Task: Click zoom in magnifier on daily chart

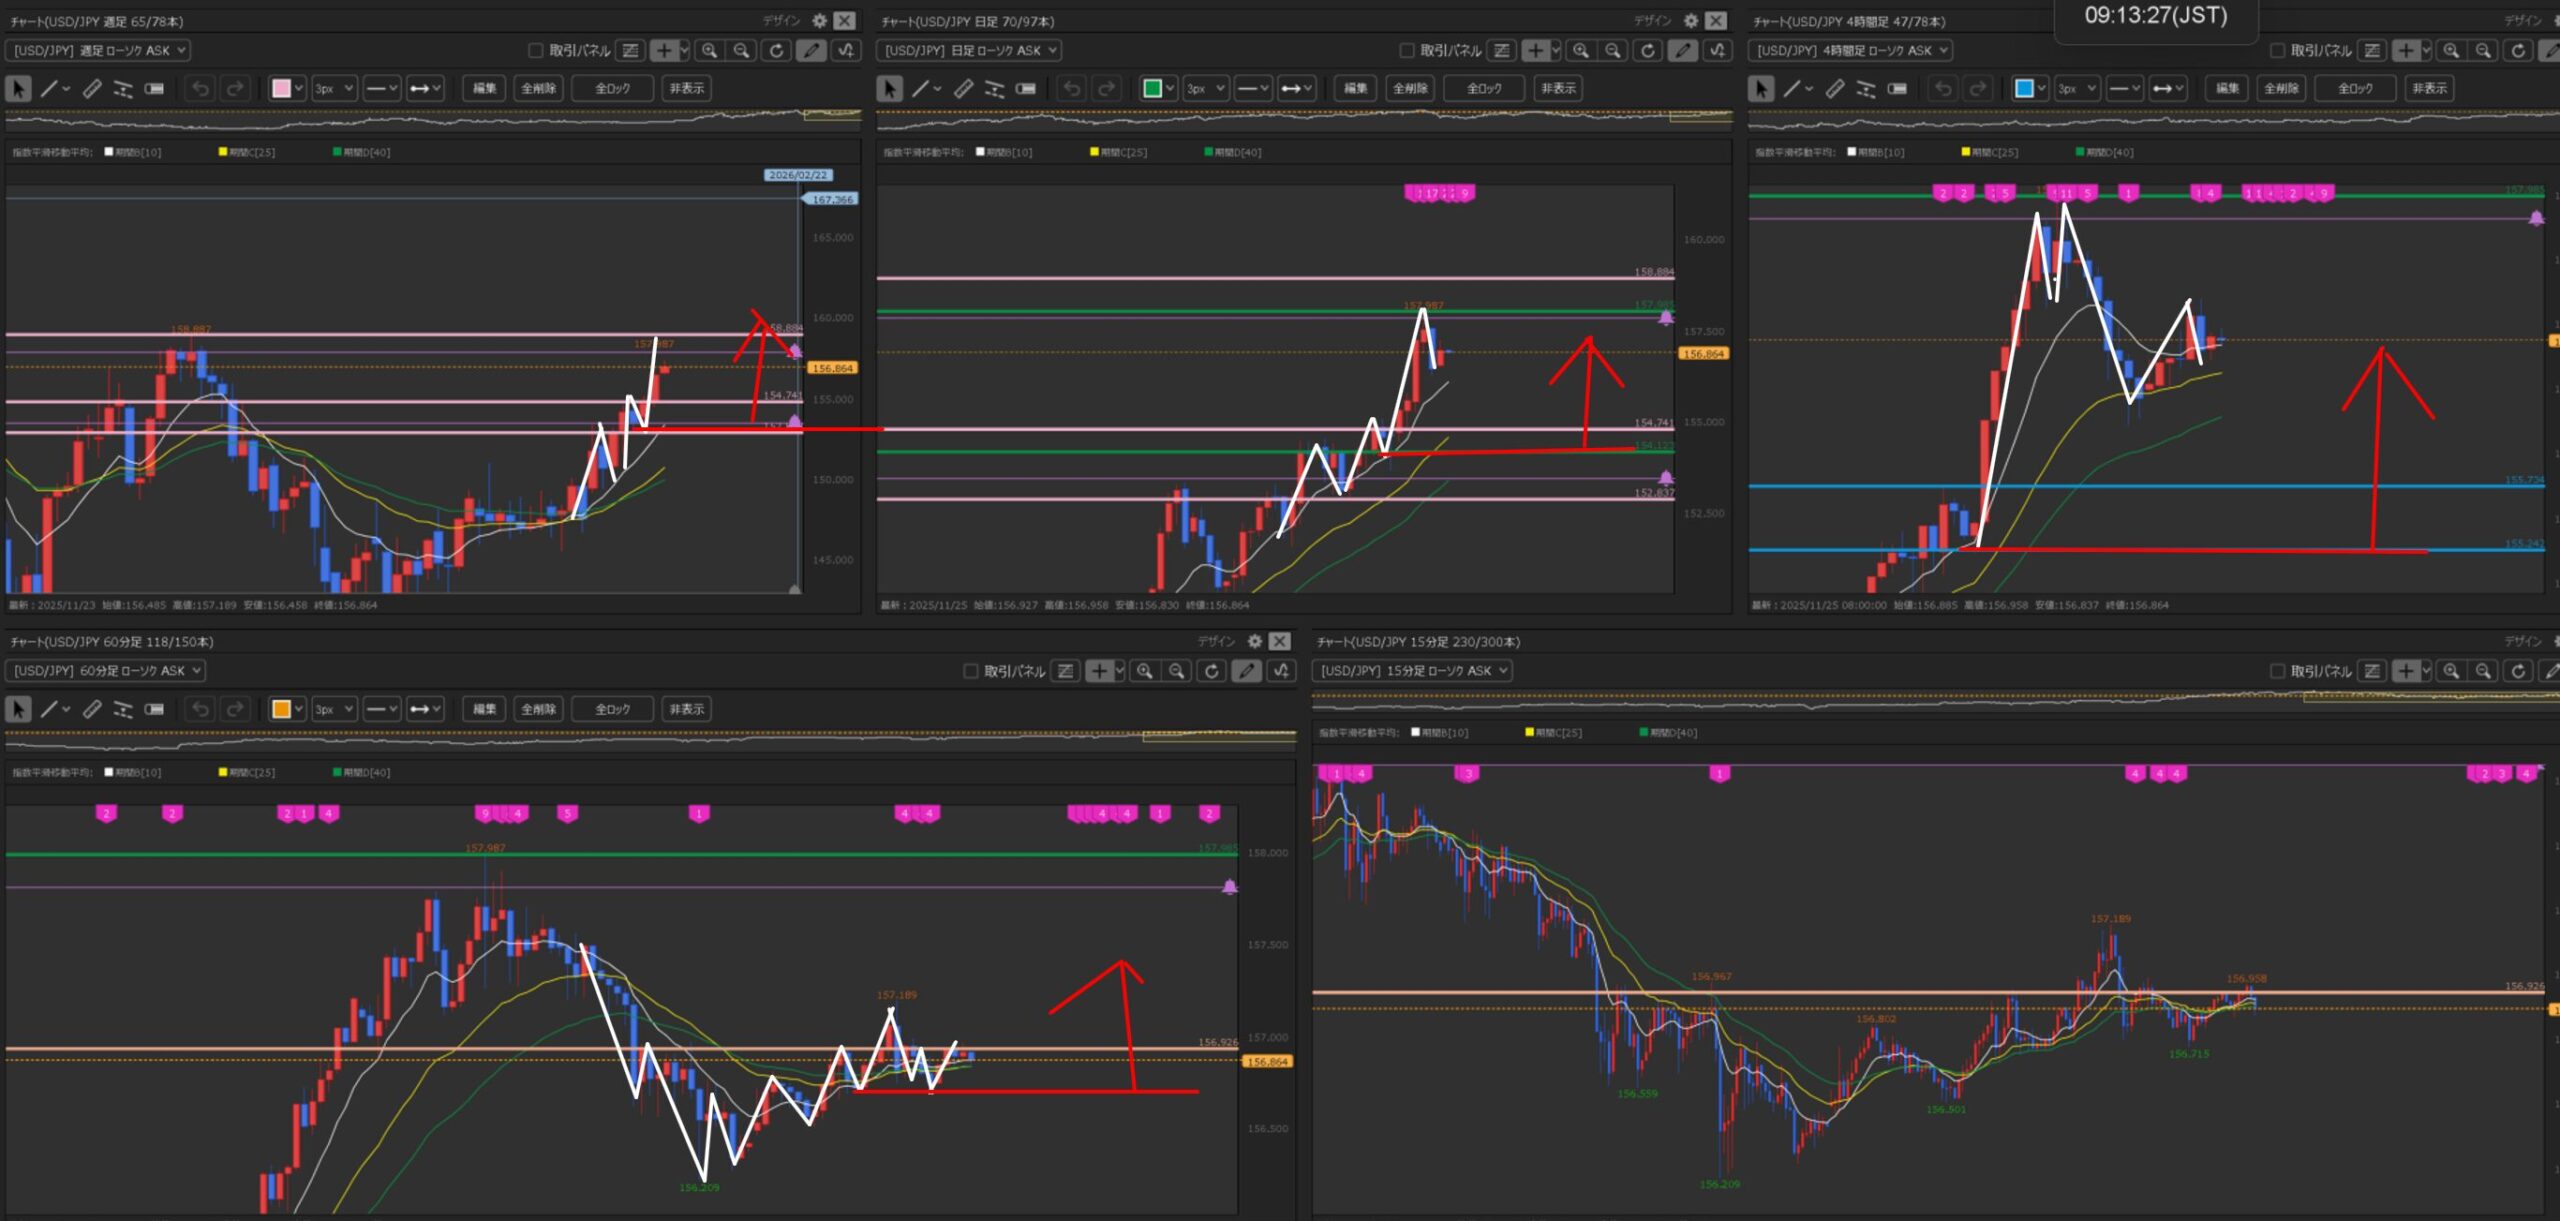Action: [x=1580, y=50]
